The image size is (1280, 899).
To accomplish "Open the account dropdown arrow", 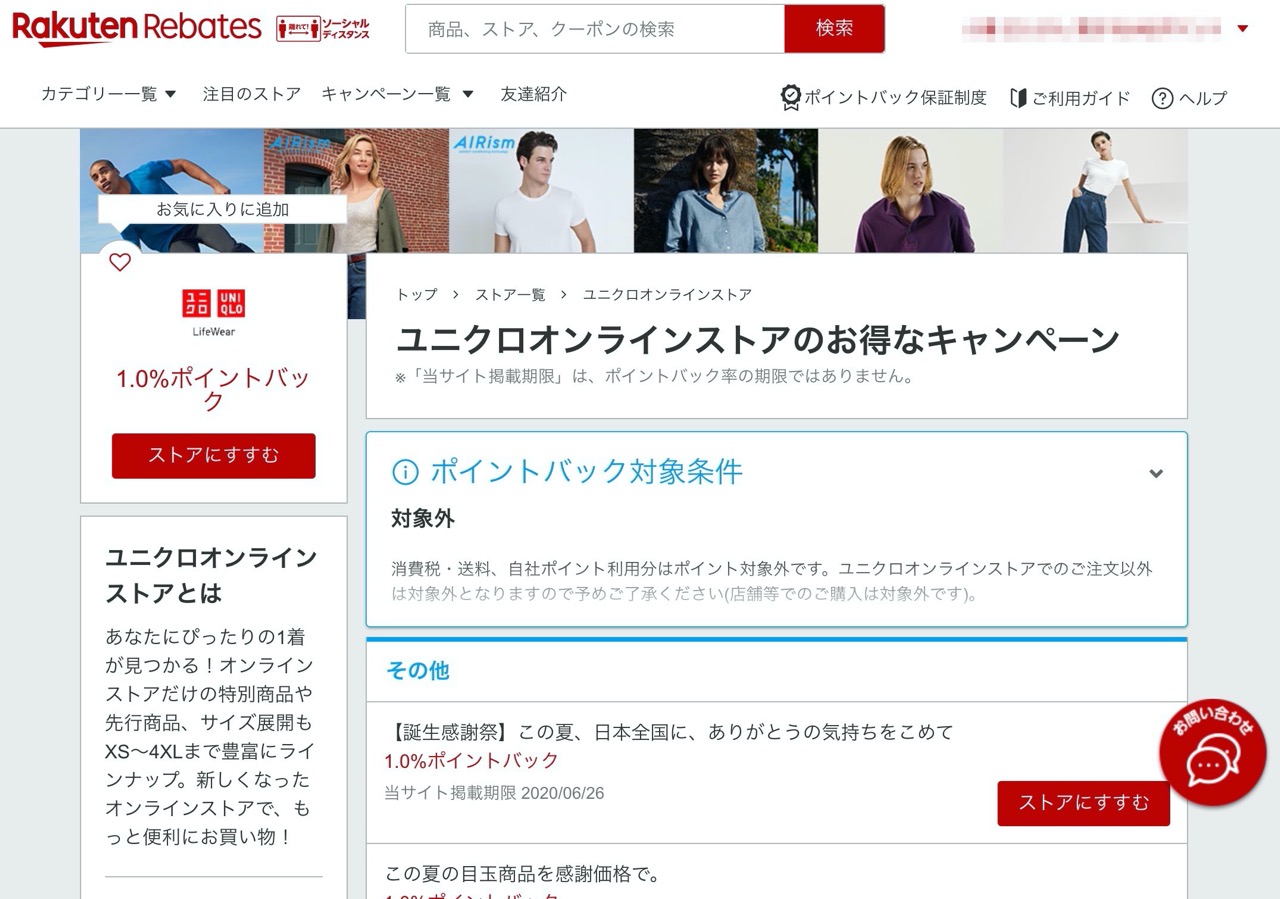I will click(x=1243, y=29).
